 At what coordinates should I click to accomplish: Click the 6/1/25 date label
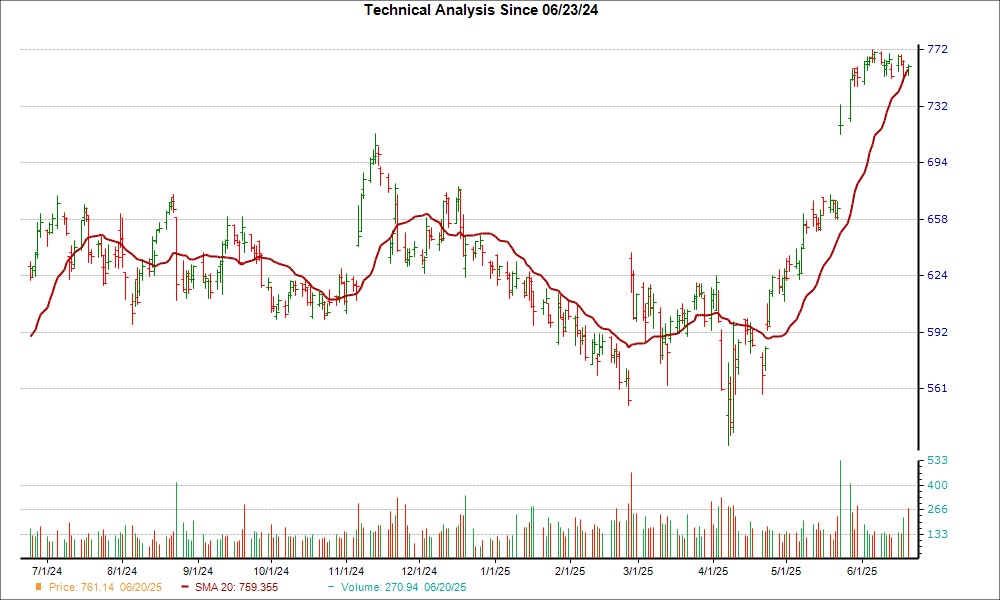pos(862,571)
